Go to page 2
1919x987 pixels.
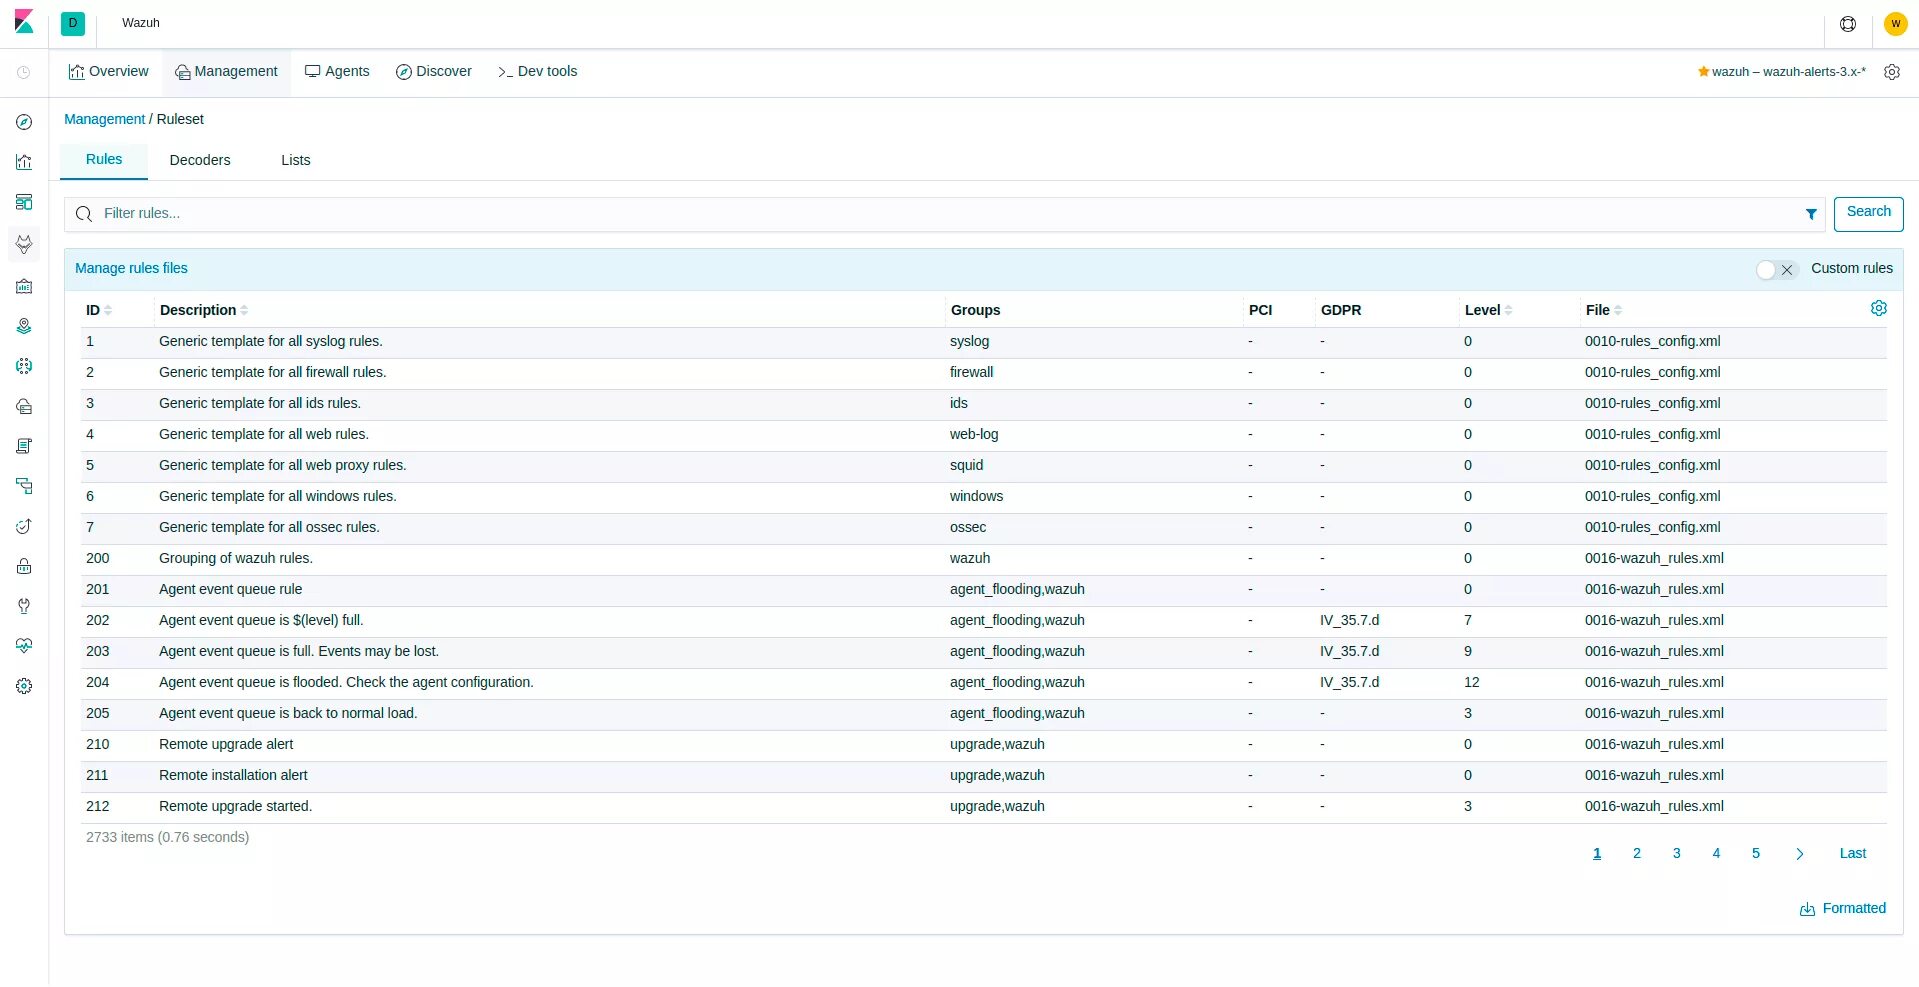tap(1637, 854)
